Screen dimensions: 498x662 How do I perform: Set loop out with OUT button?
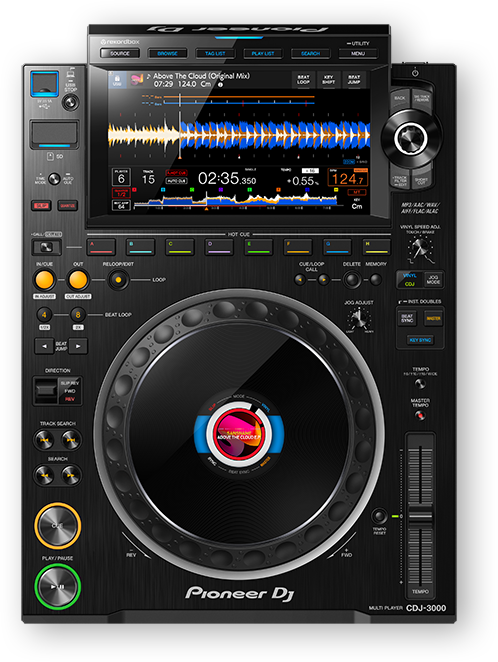click(x=78, y=279)
